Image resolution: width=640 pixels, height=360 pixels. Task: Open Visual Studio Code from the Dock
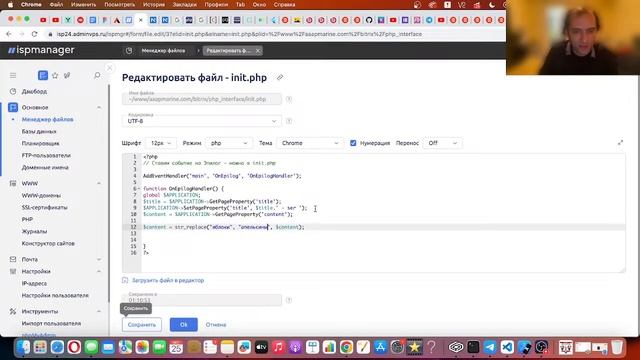click(507, 347)
